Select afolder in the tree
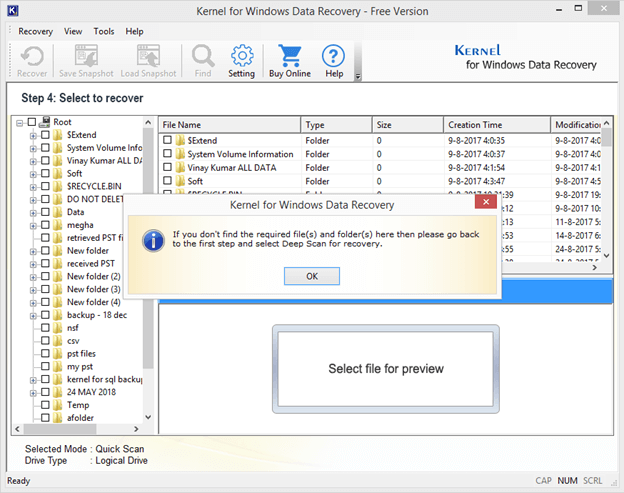This screenshot has width=624, height=493. [80, 418]
